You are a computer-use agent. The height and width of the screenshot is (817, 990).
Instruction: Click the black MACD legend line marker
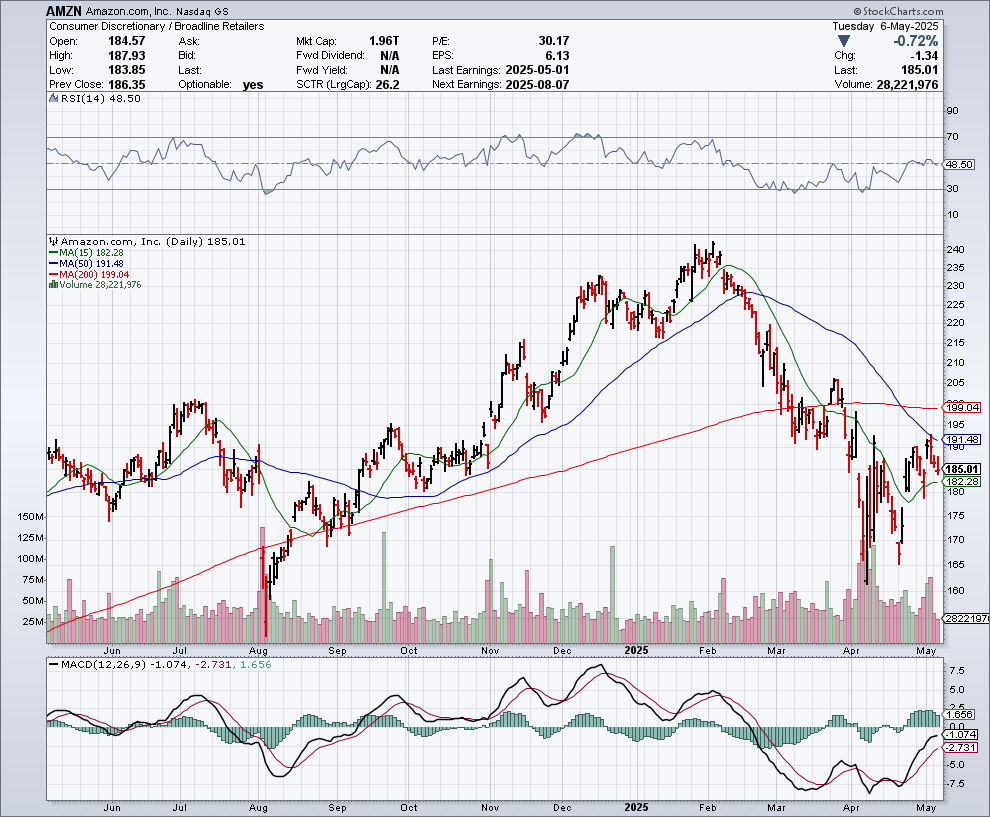point(54,664)
